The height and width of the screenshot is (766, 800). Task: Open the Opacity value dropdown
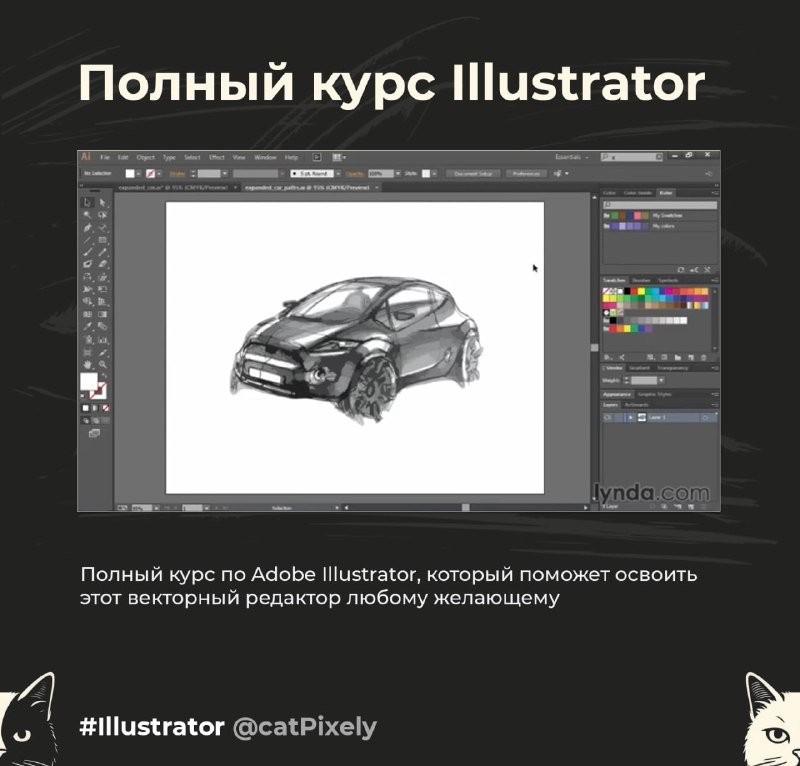click(398, 174)
